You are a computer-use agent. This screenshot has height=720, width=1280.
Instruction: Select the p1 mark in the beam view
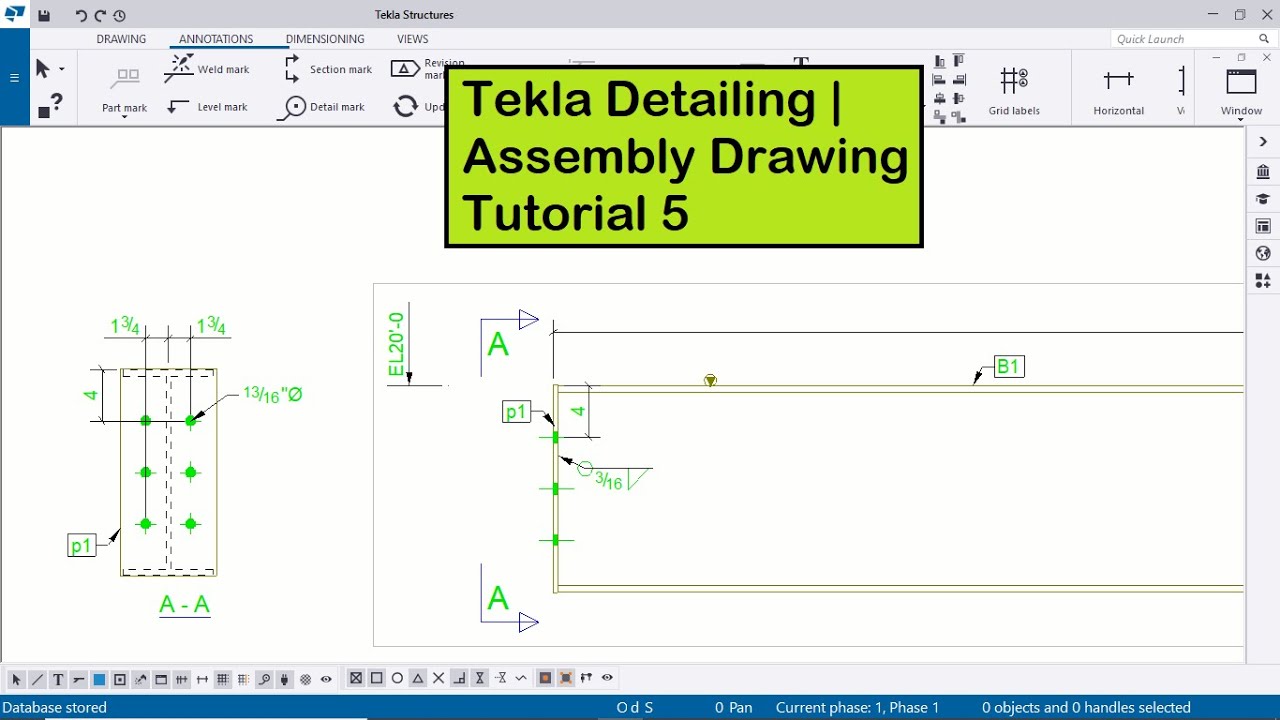tap(516, 412)
